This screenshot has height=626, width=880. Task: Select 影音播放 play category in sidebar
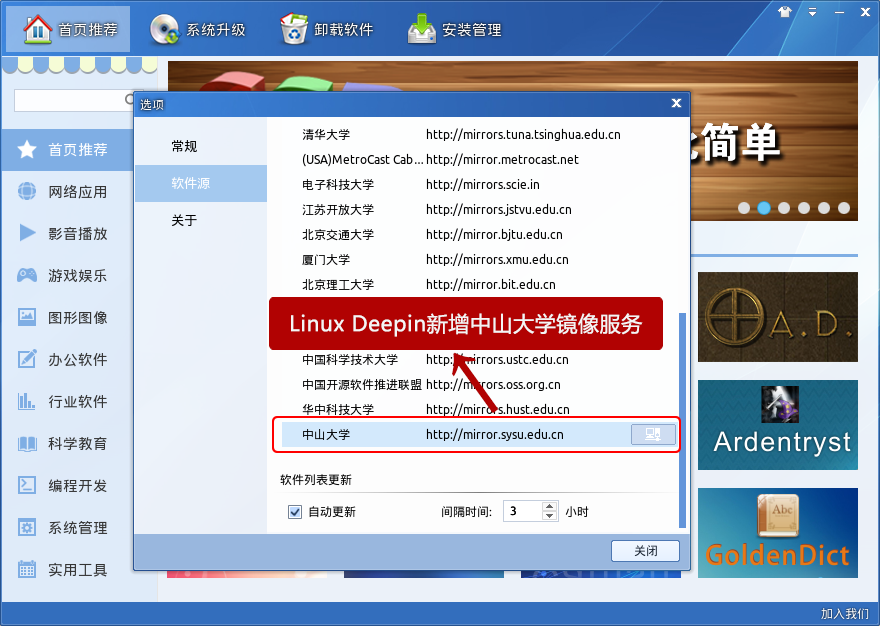click(67, 234)
